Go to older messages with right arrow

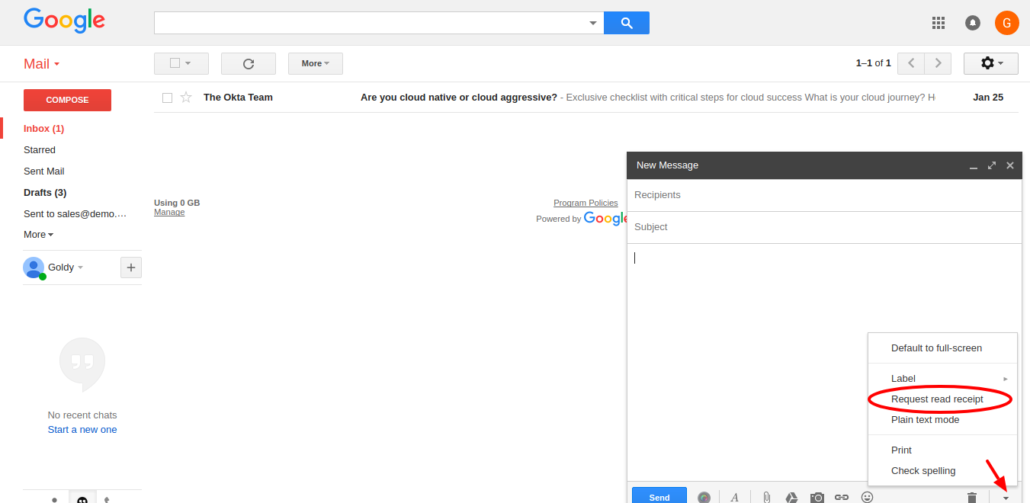pos(938,63)
